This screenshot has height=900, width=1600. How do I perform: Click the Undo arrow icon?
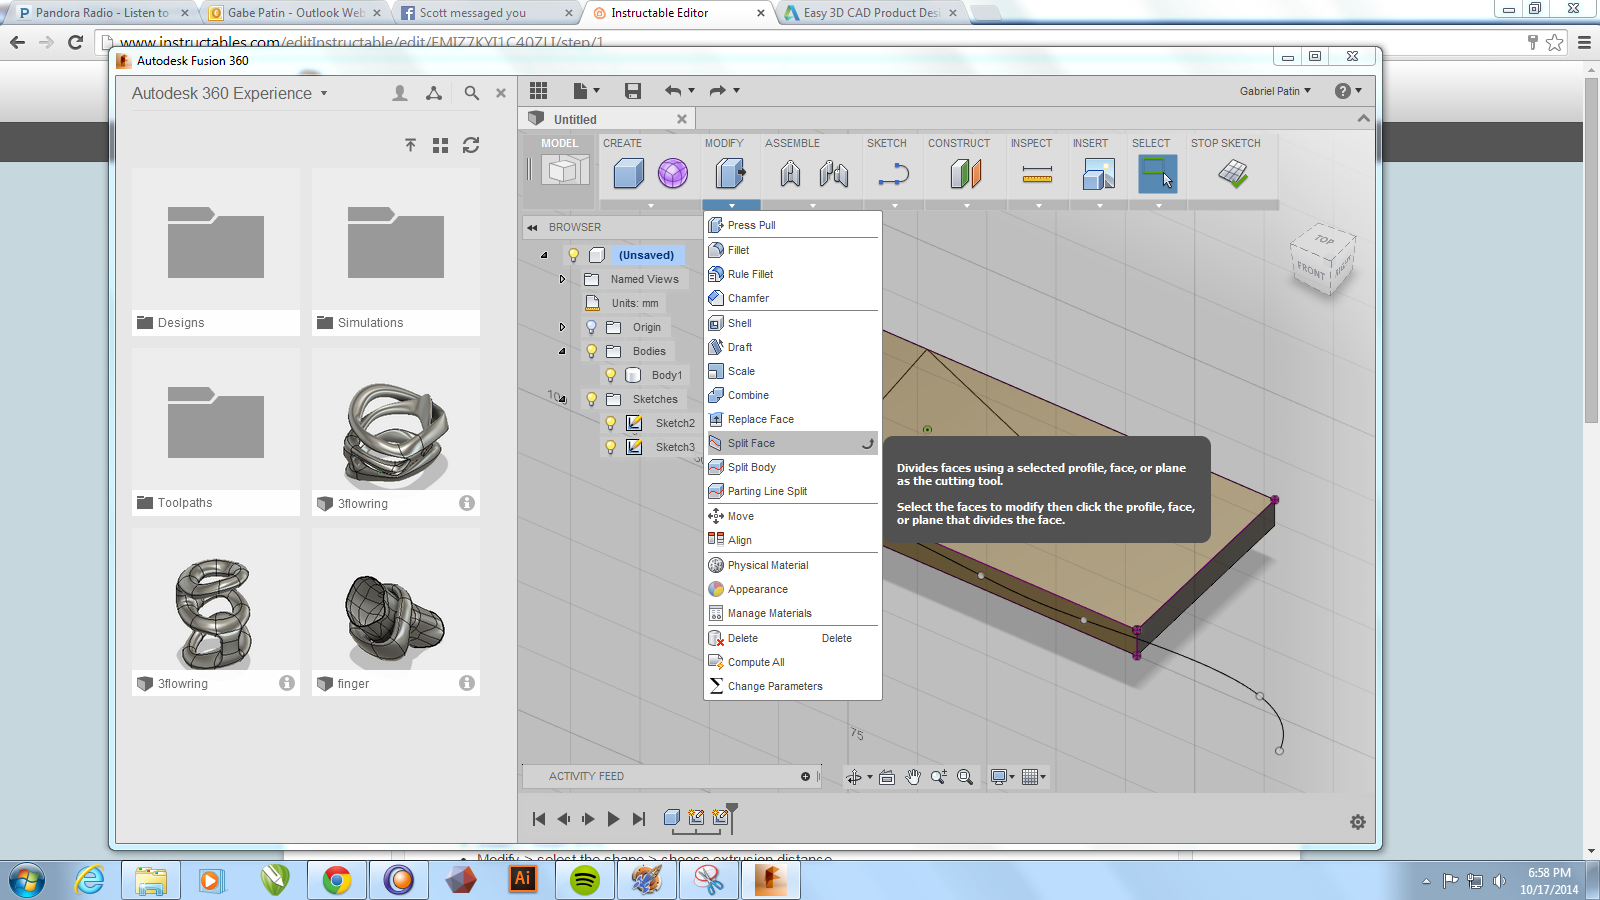(673, 91)
